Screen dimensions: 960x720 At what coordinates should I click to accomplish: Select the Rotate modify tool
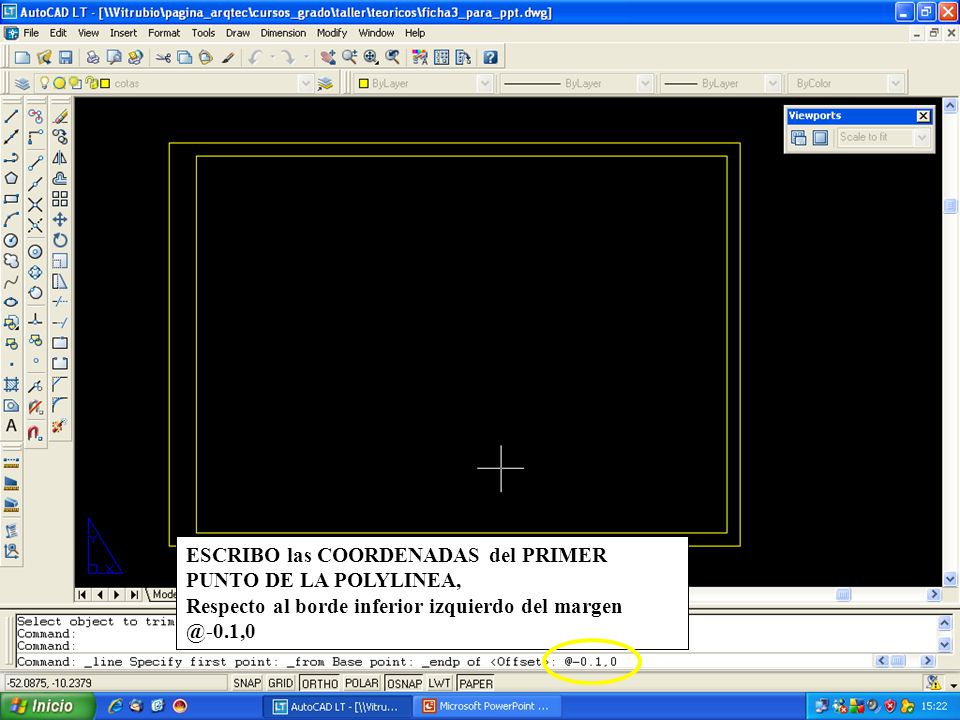coord(60,241)
